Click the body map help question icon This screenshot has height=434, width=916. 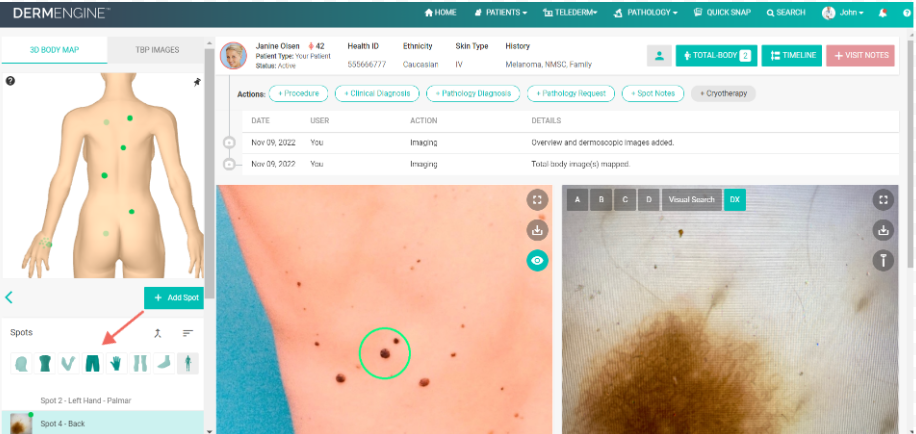(x=11, y=81)
